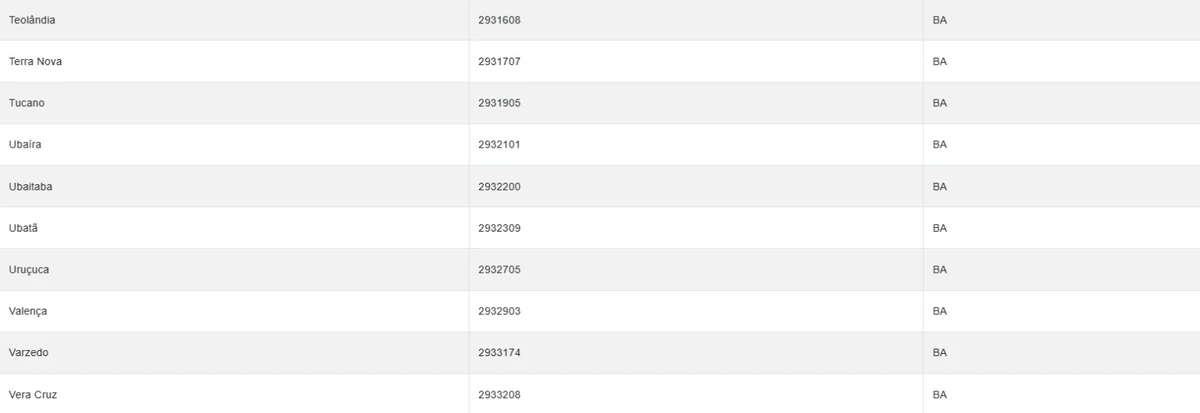This screenshot has width=1200, height=413.
Task: Click the code 2932705 cell
Action: click(499, 270)
